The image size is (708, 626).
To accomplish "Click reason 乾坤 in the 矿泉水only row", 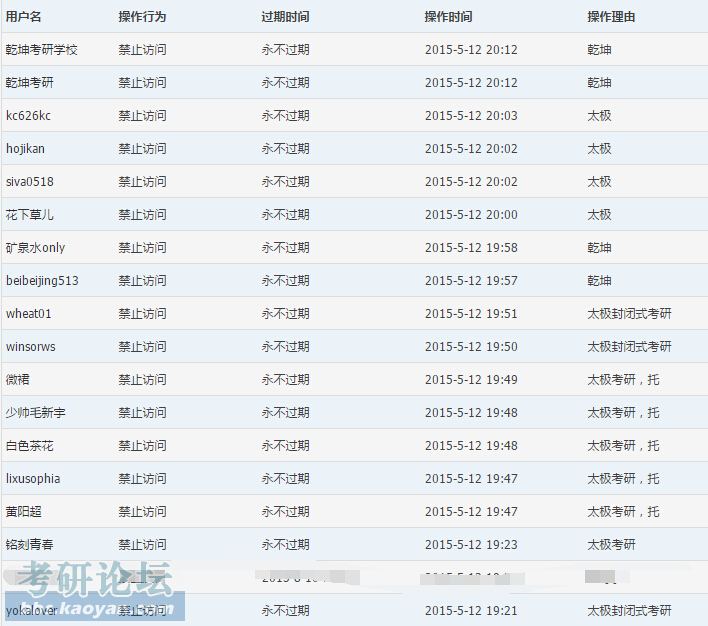I will [x=599, y=248].
